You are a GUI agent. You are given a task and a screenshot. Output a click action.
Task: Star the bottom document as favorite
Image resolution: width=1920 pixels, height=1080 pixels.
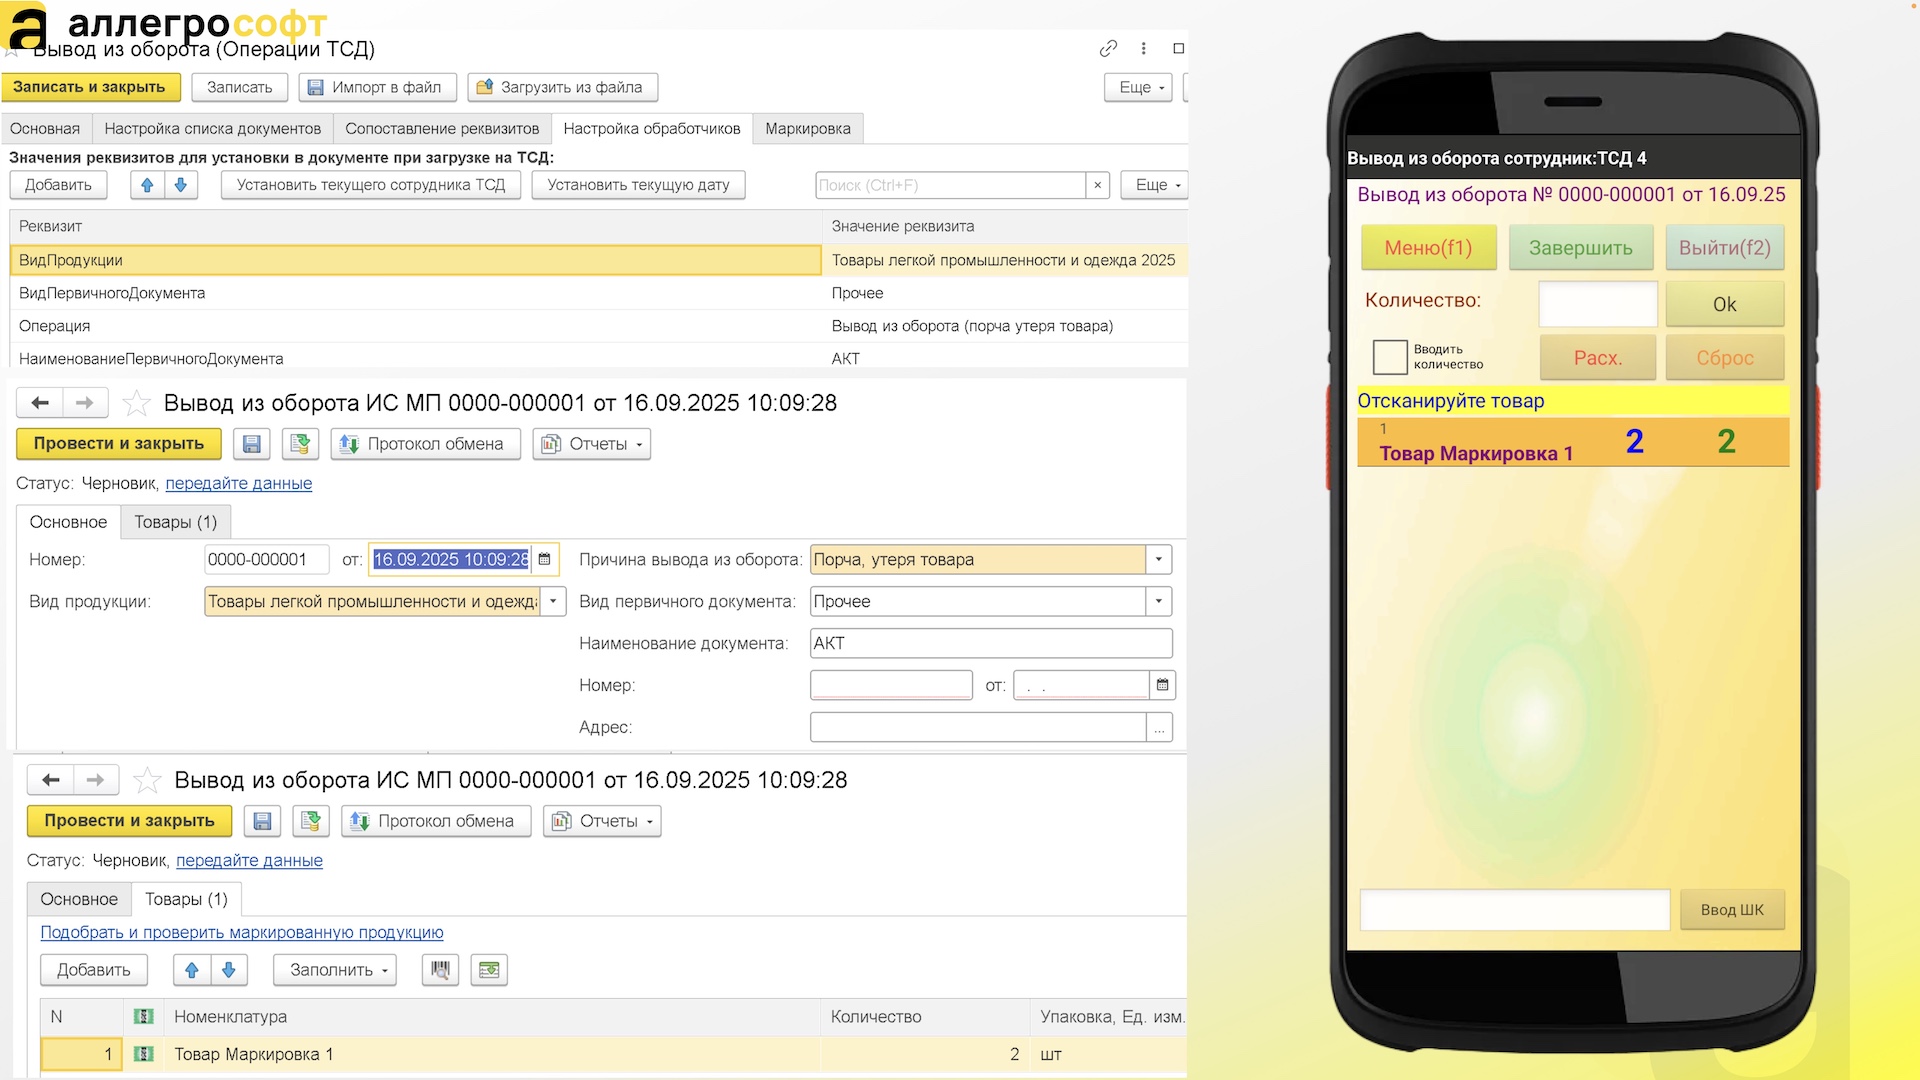tap(147, 780)
